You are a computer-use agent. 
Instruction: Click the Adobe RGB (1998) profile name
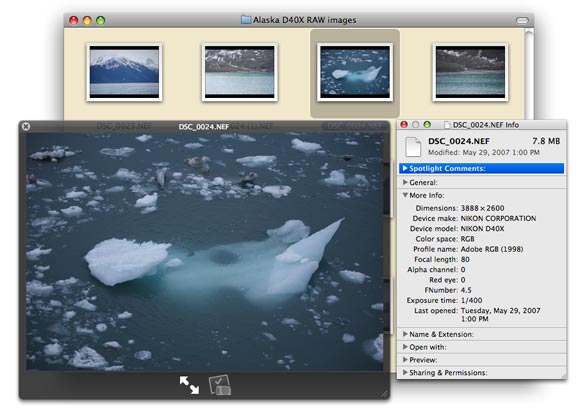[492, 249]
